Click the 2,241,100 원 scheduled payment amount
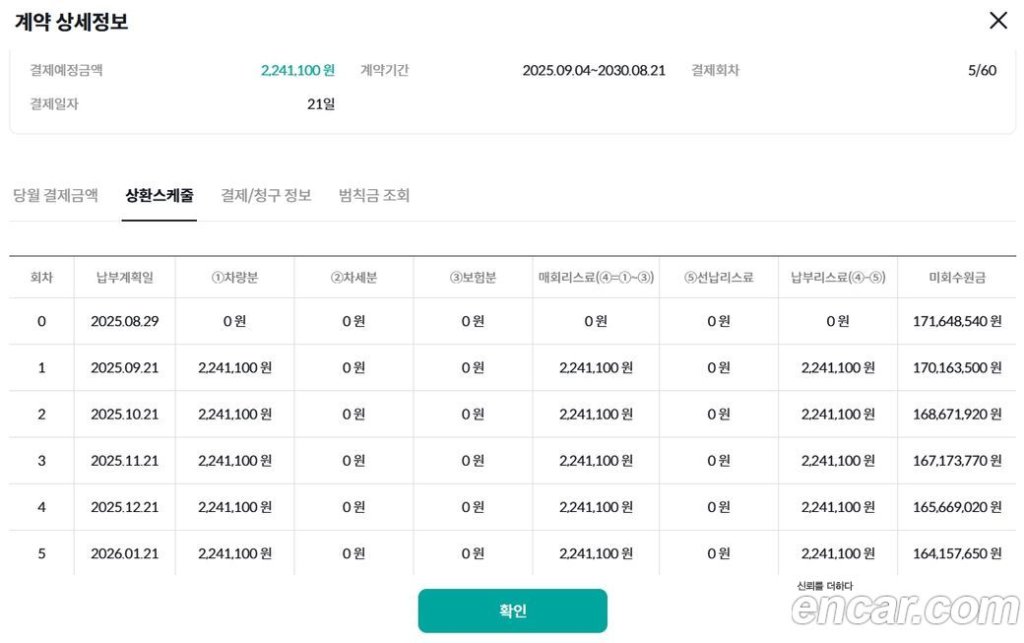Viewport: 1024px width, 643px height. pos(297,71)
